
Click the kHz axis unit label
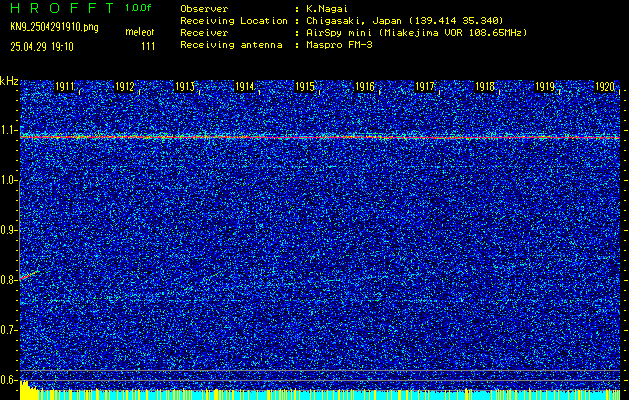click(9, 81)
